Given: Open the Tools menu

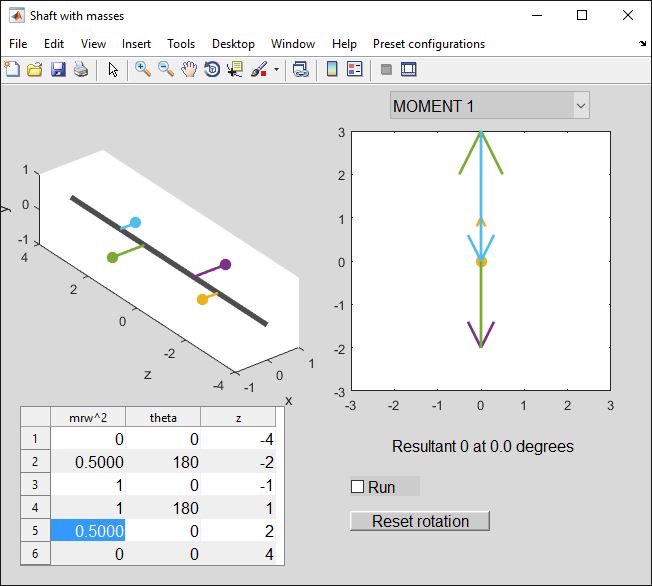Looking at the screenshot, I should (x=181, y=44).
